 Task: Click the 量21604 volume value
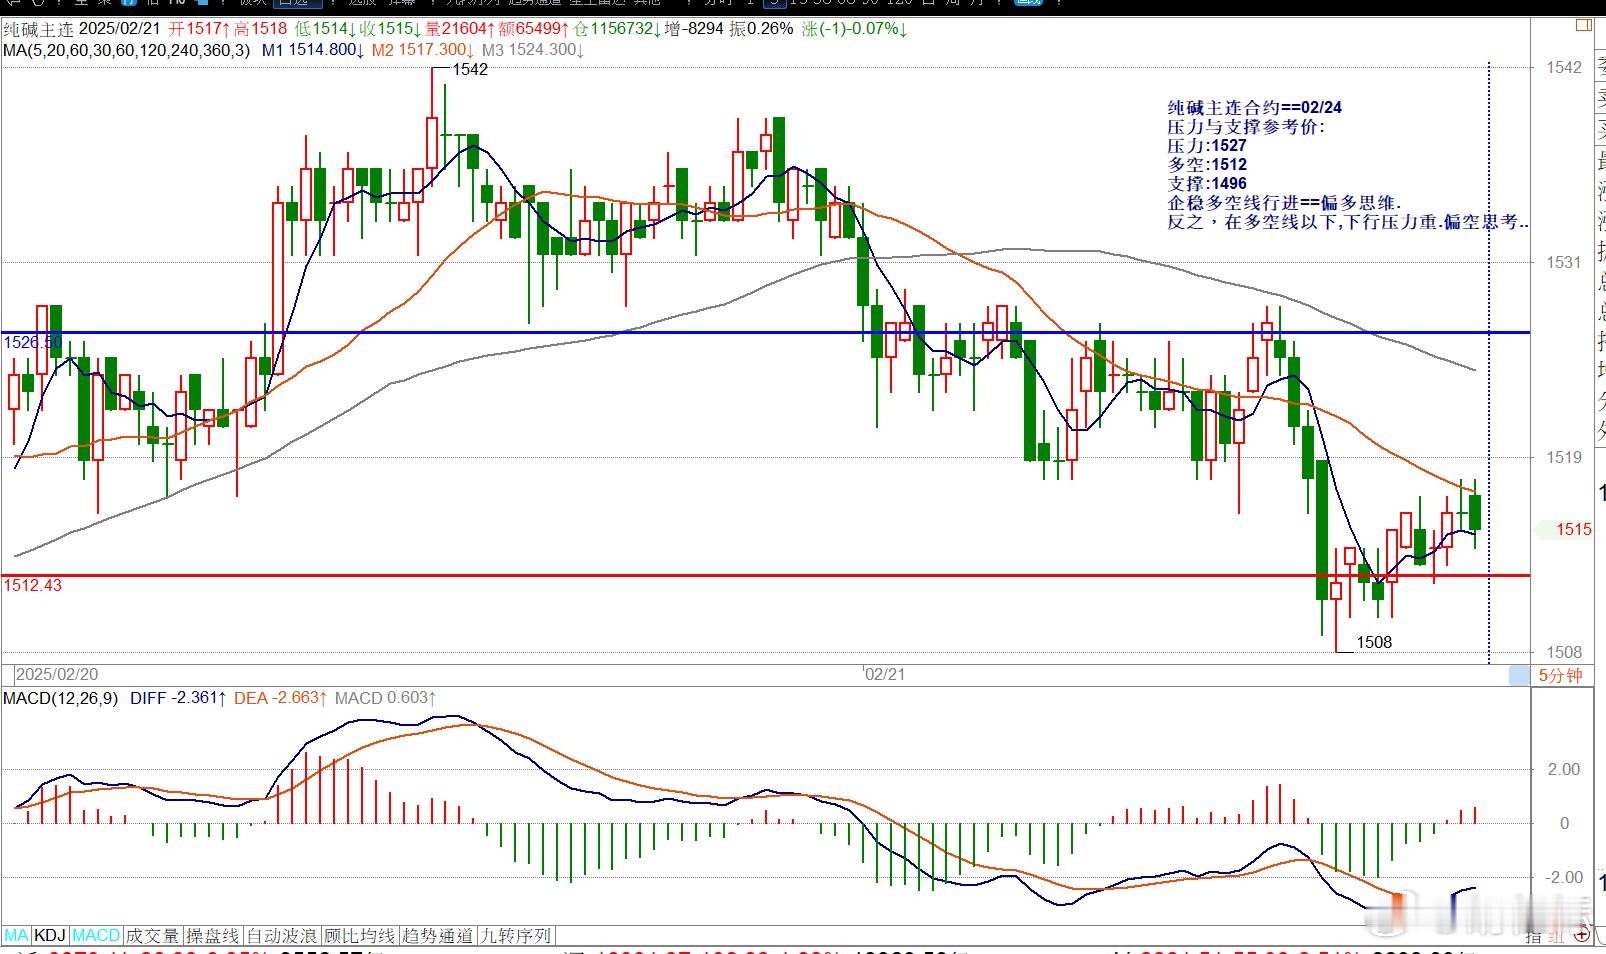coord(461,29)
